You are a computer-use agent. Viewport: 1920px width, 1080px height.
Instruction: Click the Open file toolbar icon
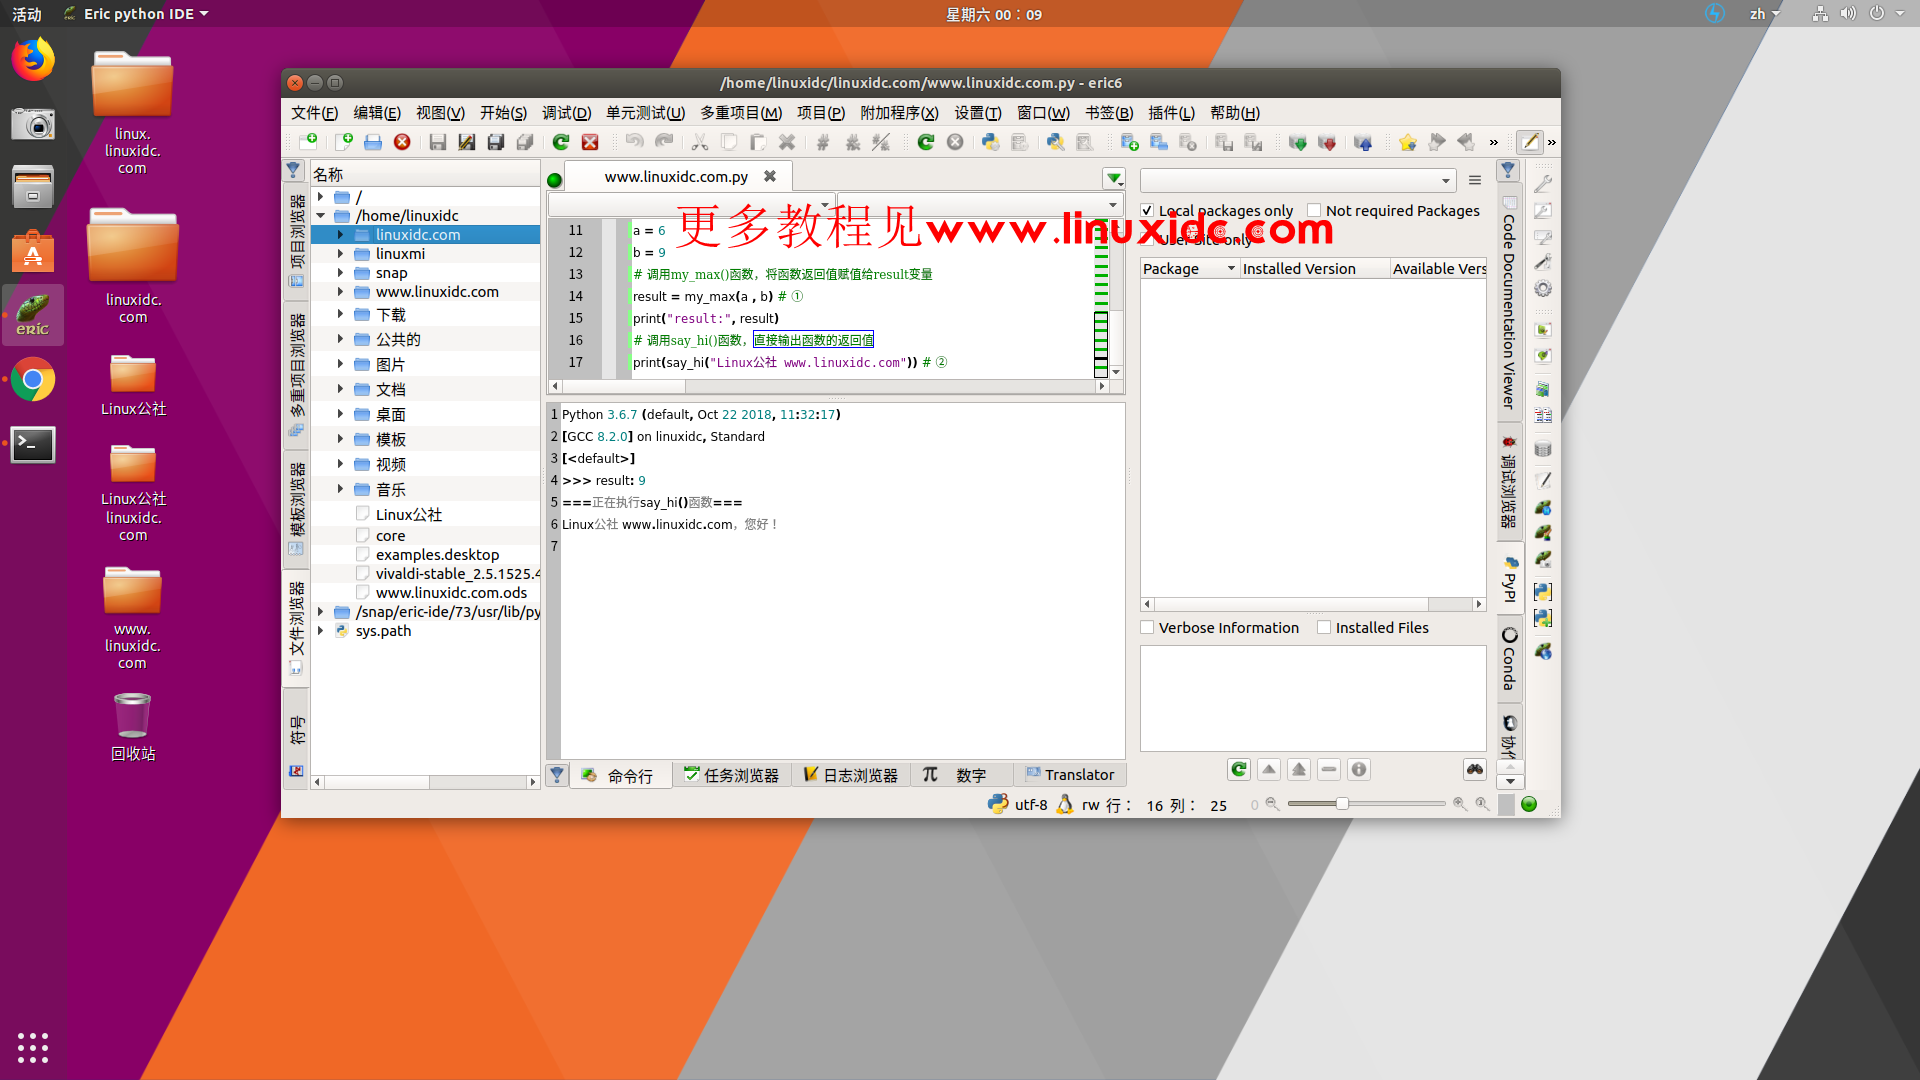373,142
